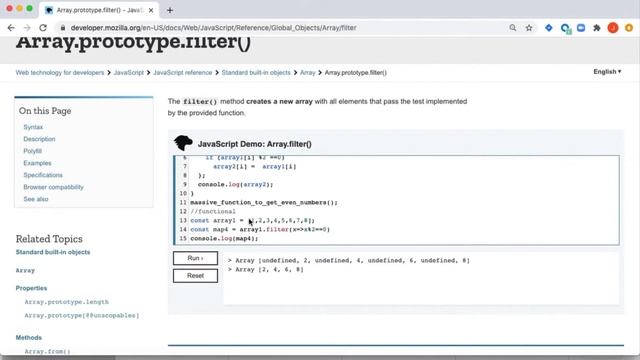This screenshot has width=640, height=360.
Task: Reload the MDN page
Action: (43, 28)
